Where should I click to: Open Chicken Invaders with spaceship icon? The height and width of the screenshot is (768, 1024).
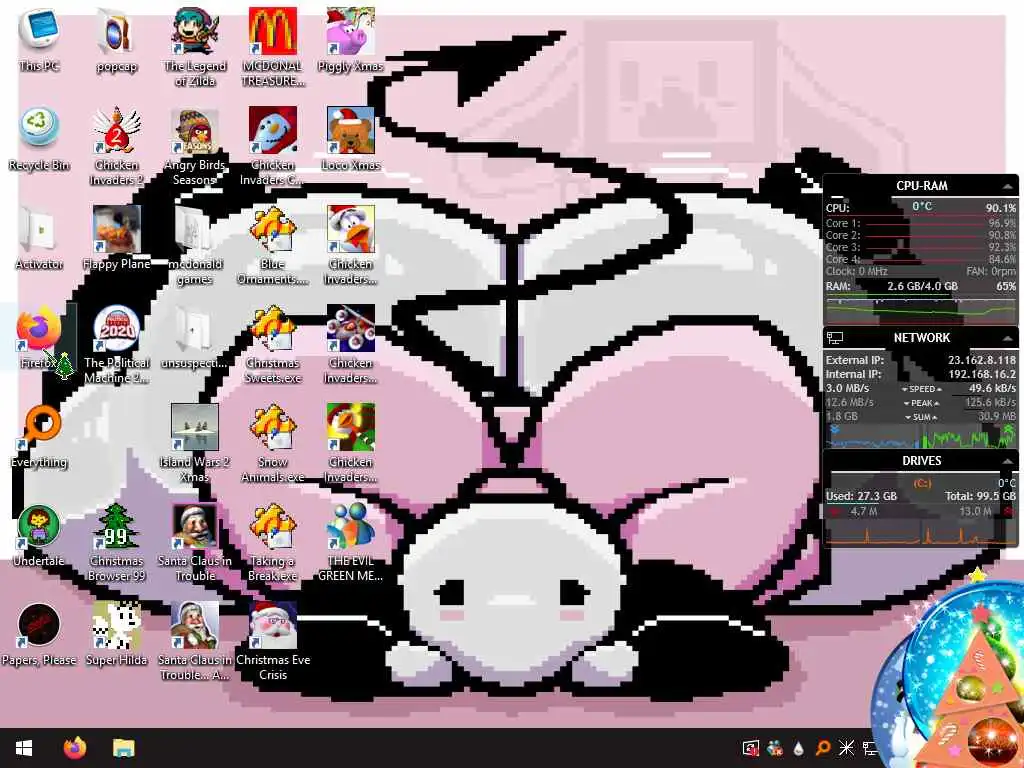point(351,344)
